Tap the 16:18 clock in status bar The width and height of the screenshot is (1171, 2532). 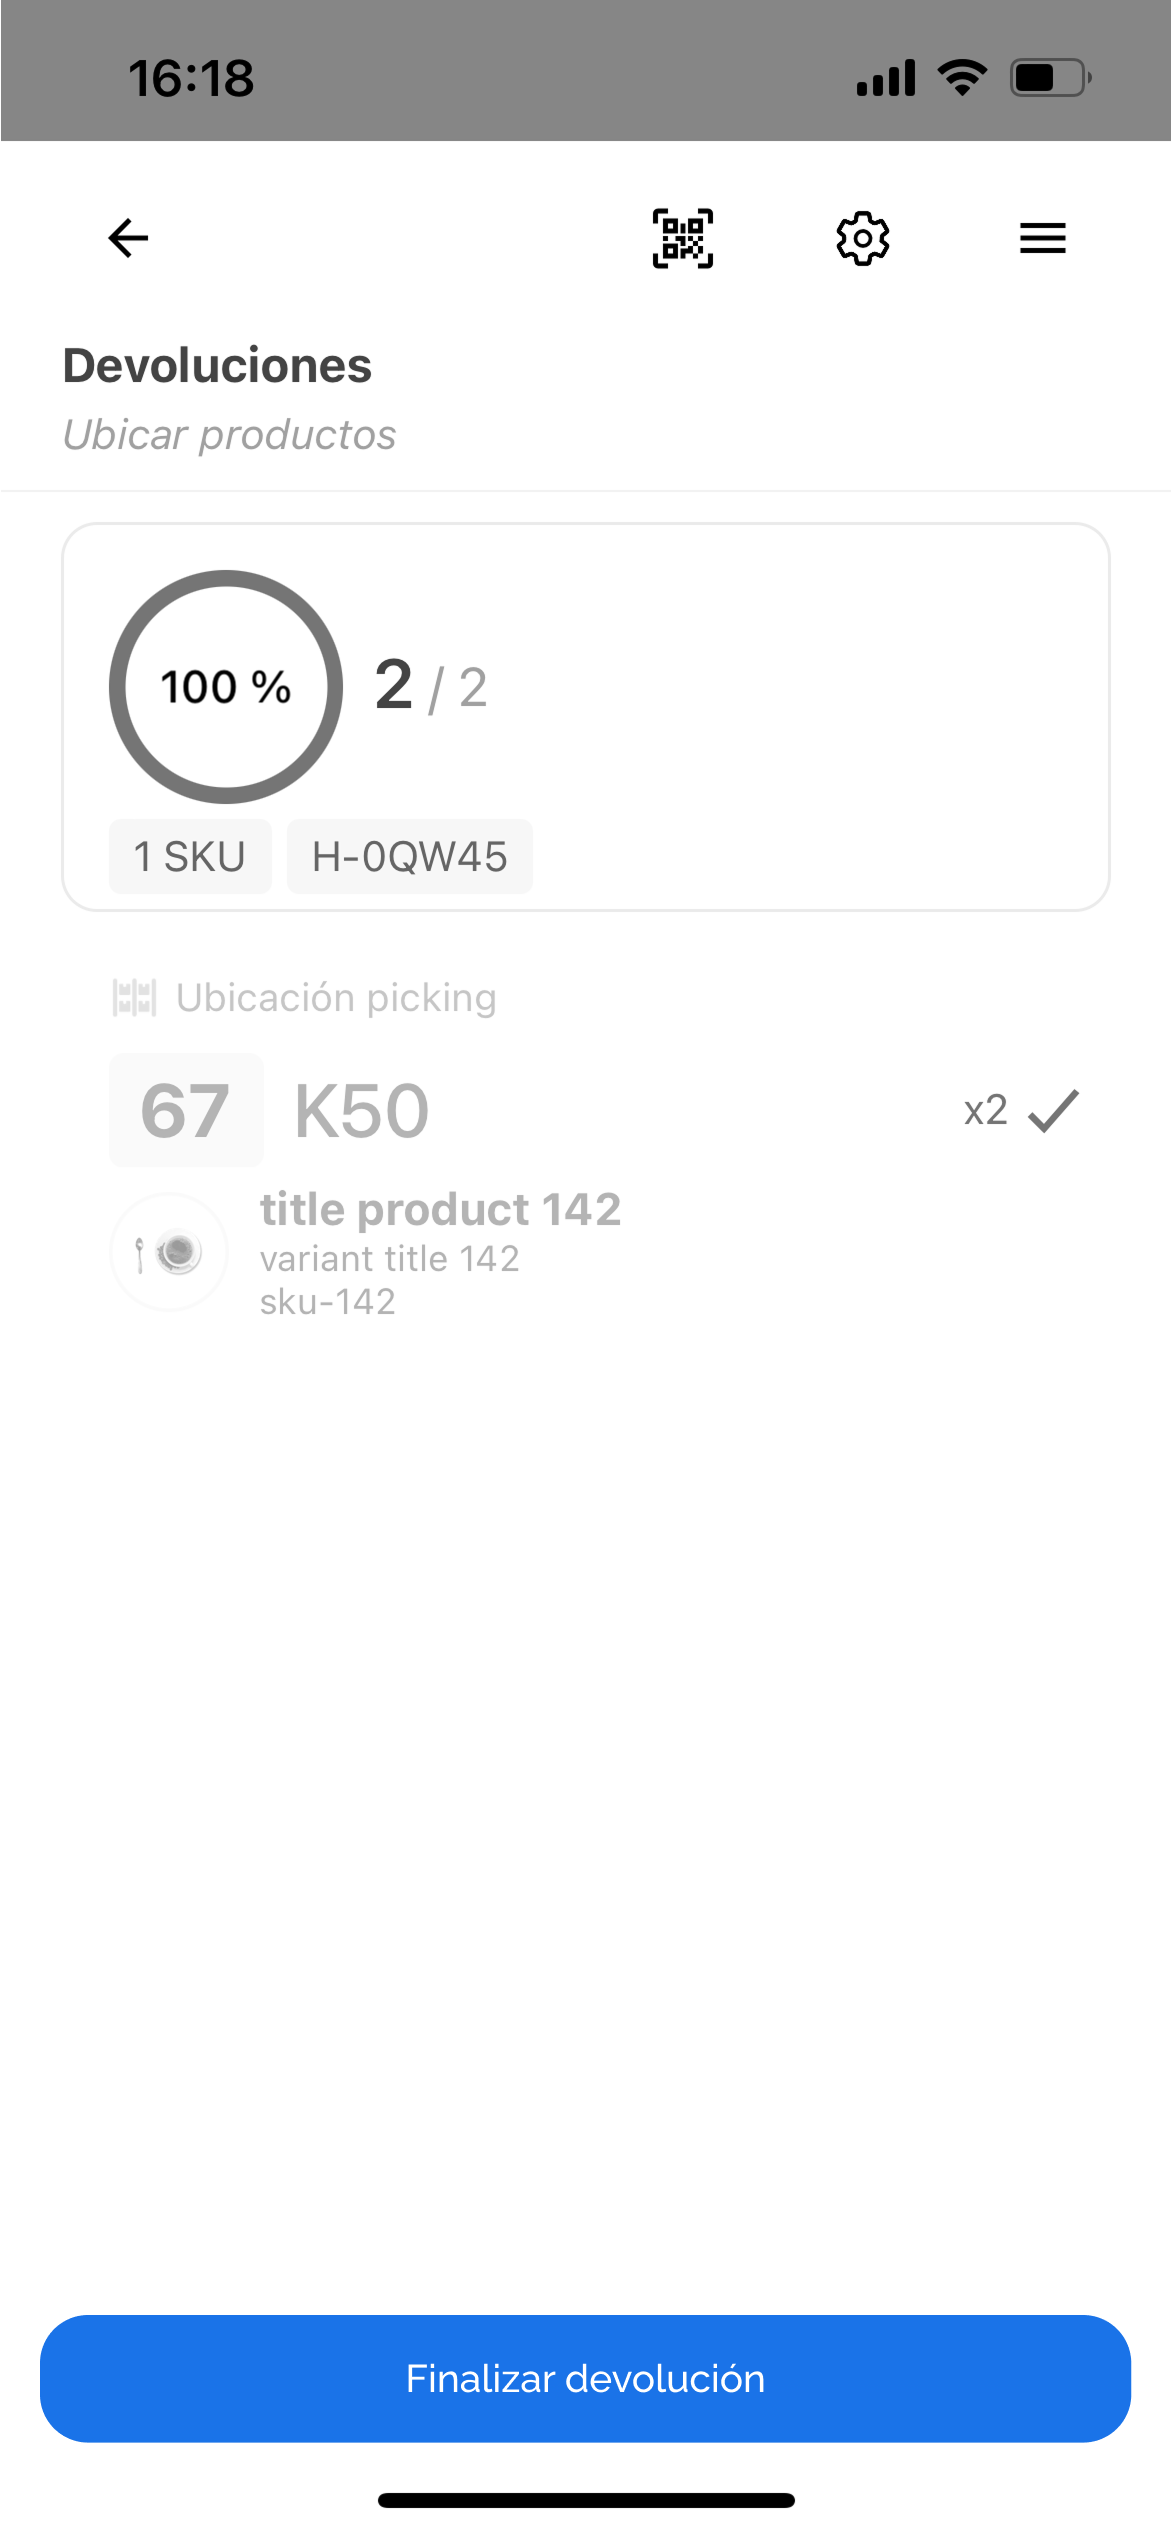[191, 78]
